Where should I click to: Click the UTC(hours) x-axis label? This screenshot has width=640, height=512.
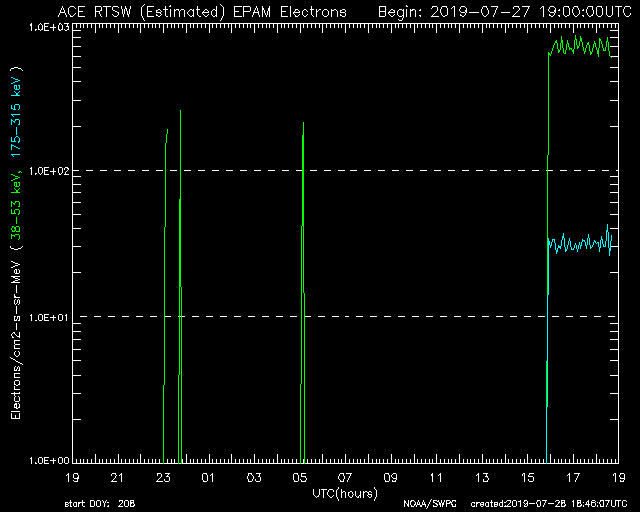tap(345, 491)
